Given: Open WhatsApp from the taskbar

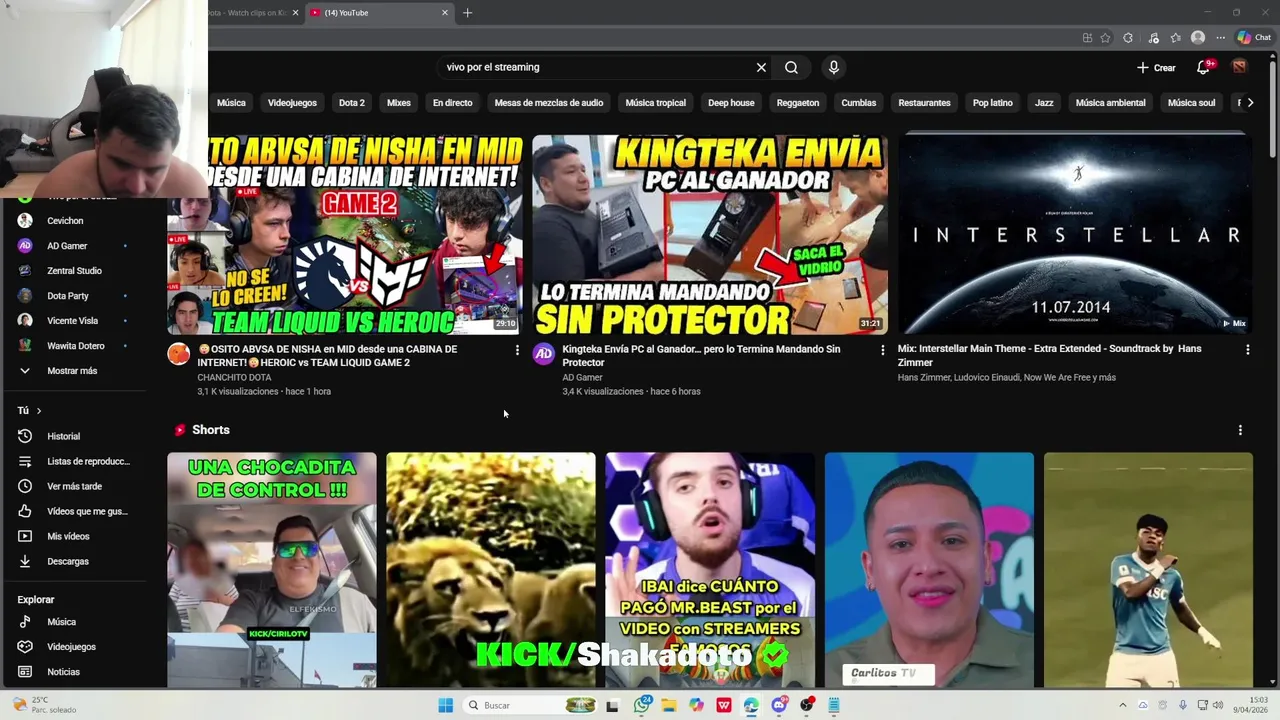Looking at the screenshot, I should (642, 705).
